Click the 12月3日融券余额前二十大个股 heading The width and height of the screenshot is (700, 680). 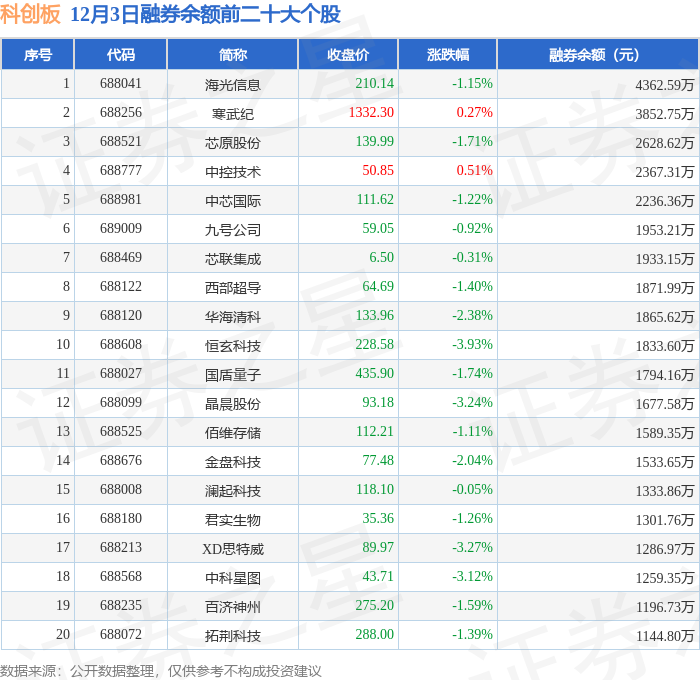pyautogui.click(x=206, y=14)
